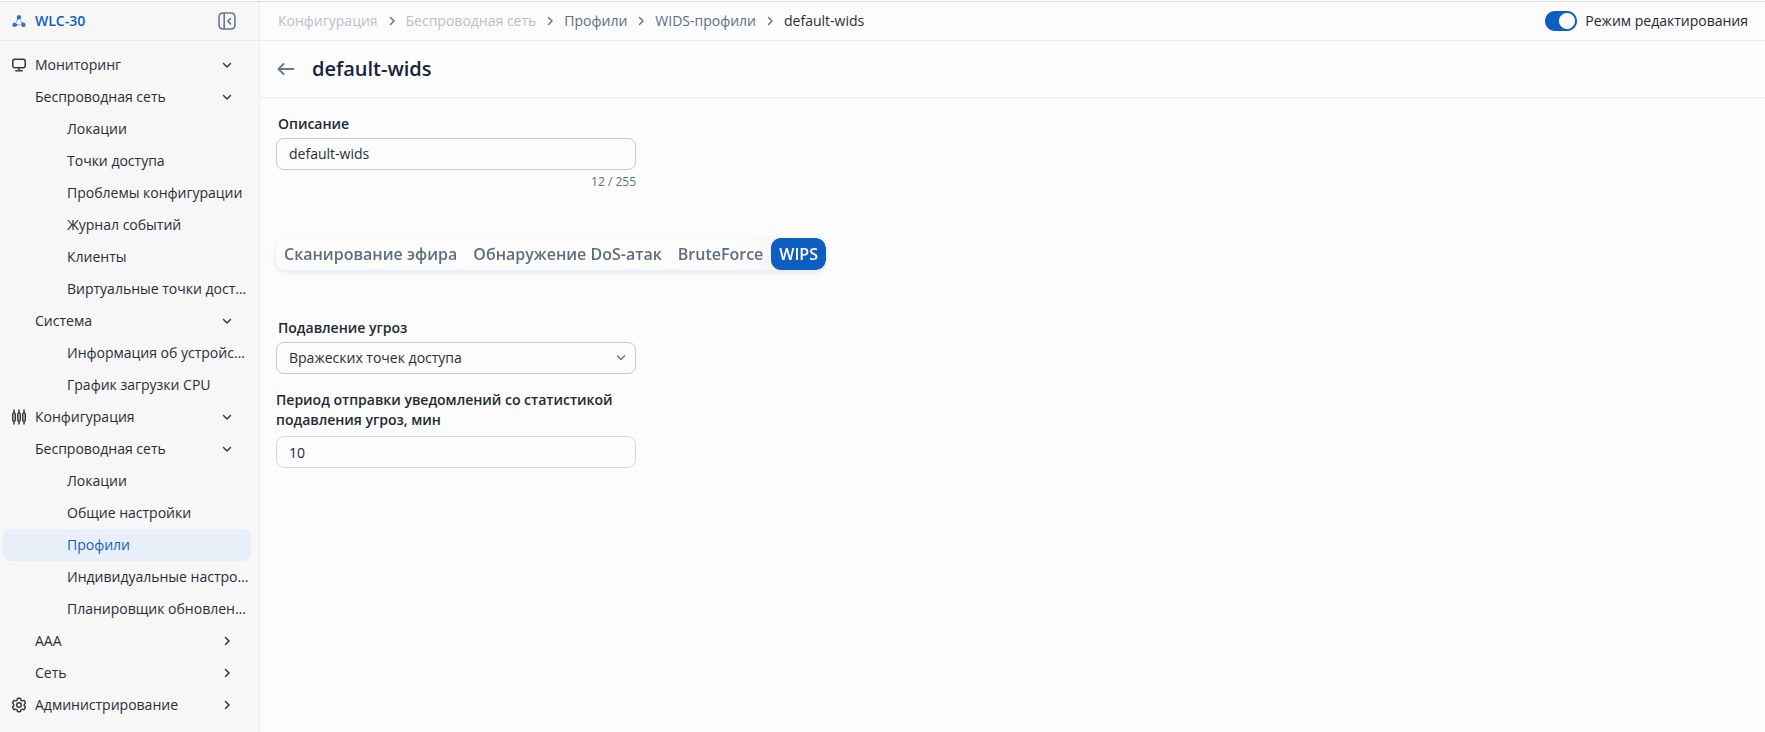Collapse the sidebar panel icon

(227, 21)
